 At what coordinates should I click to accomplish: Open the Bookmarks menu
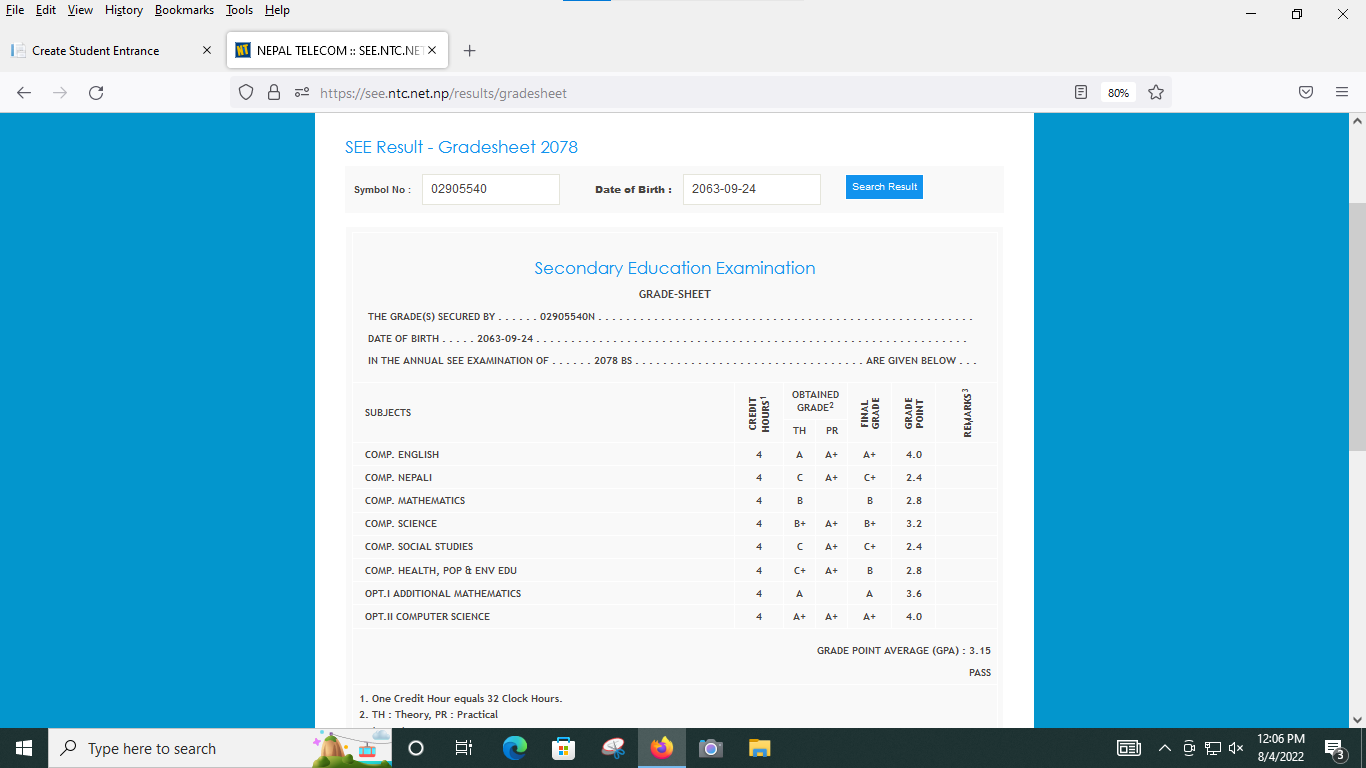[x=184, y=10]
